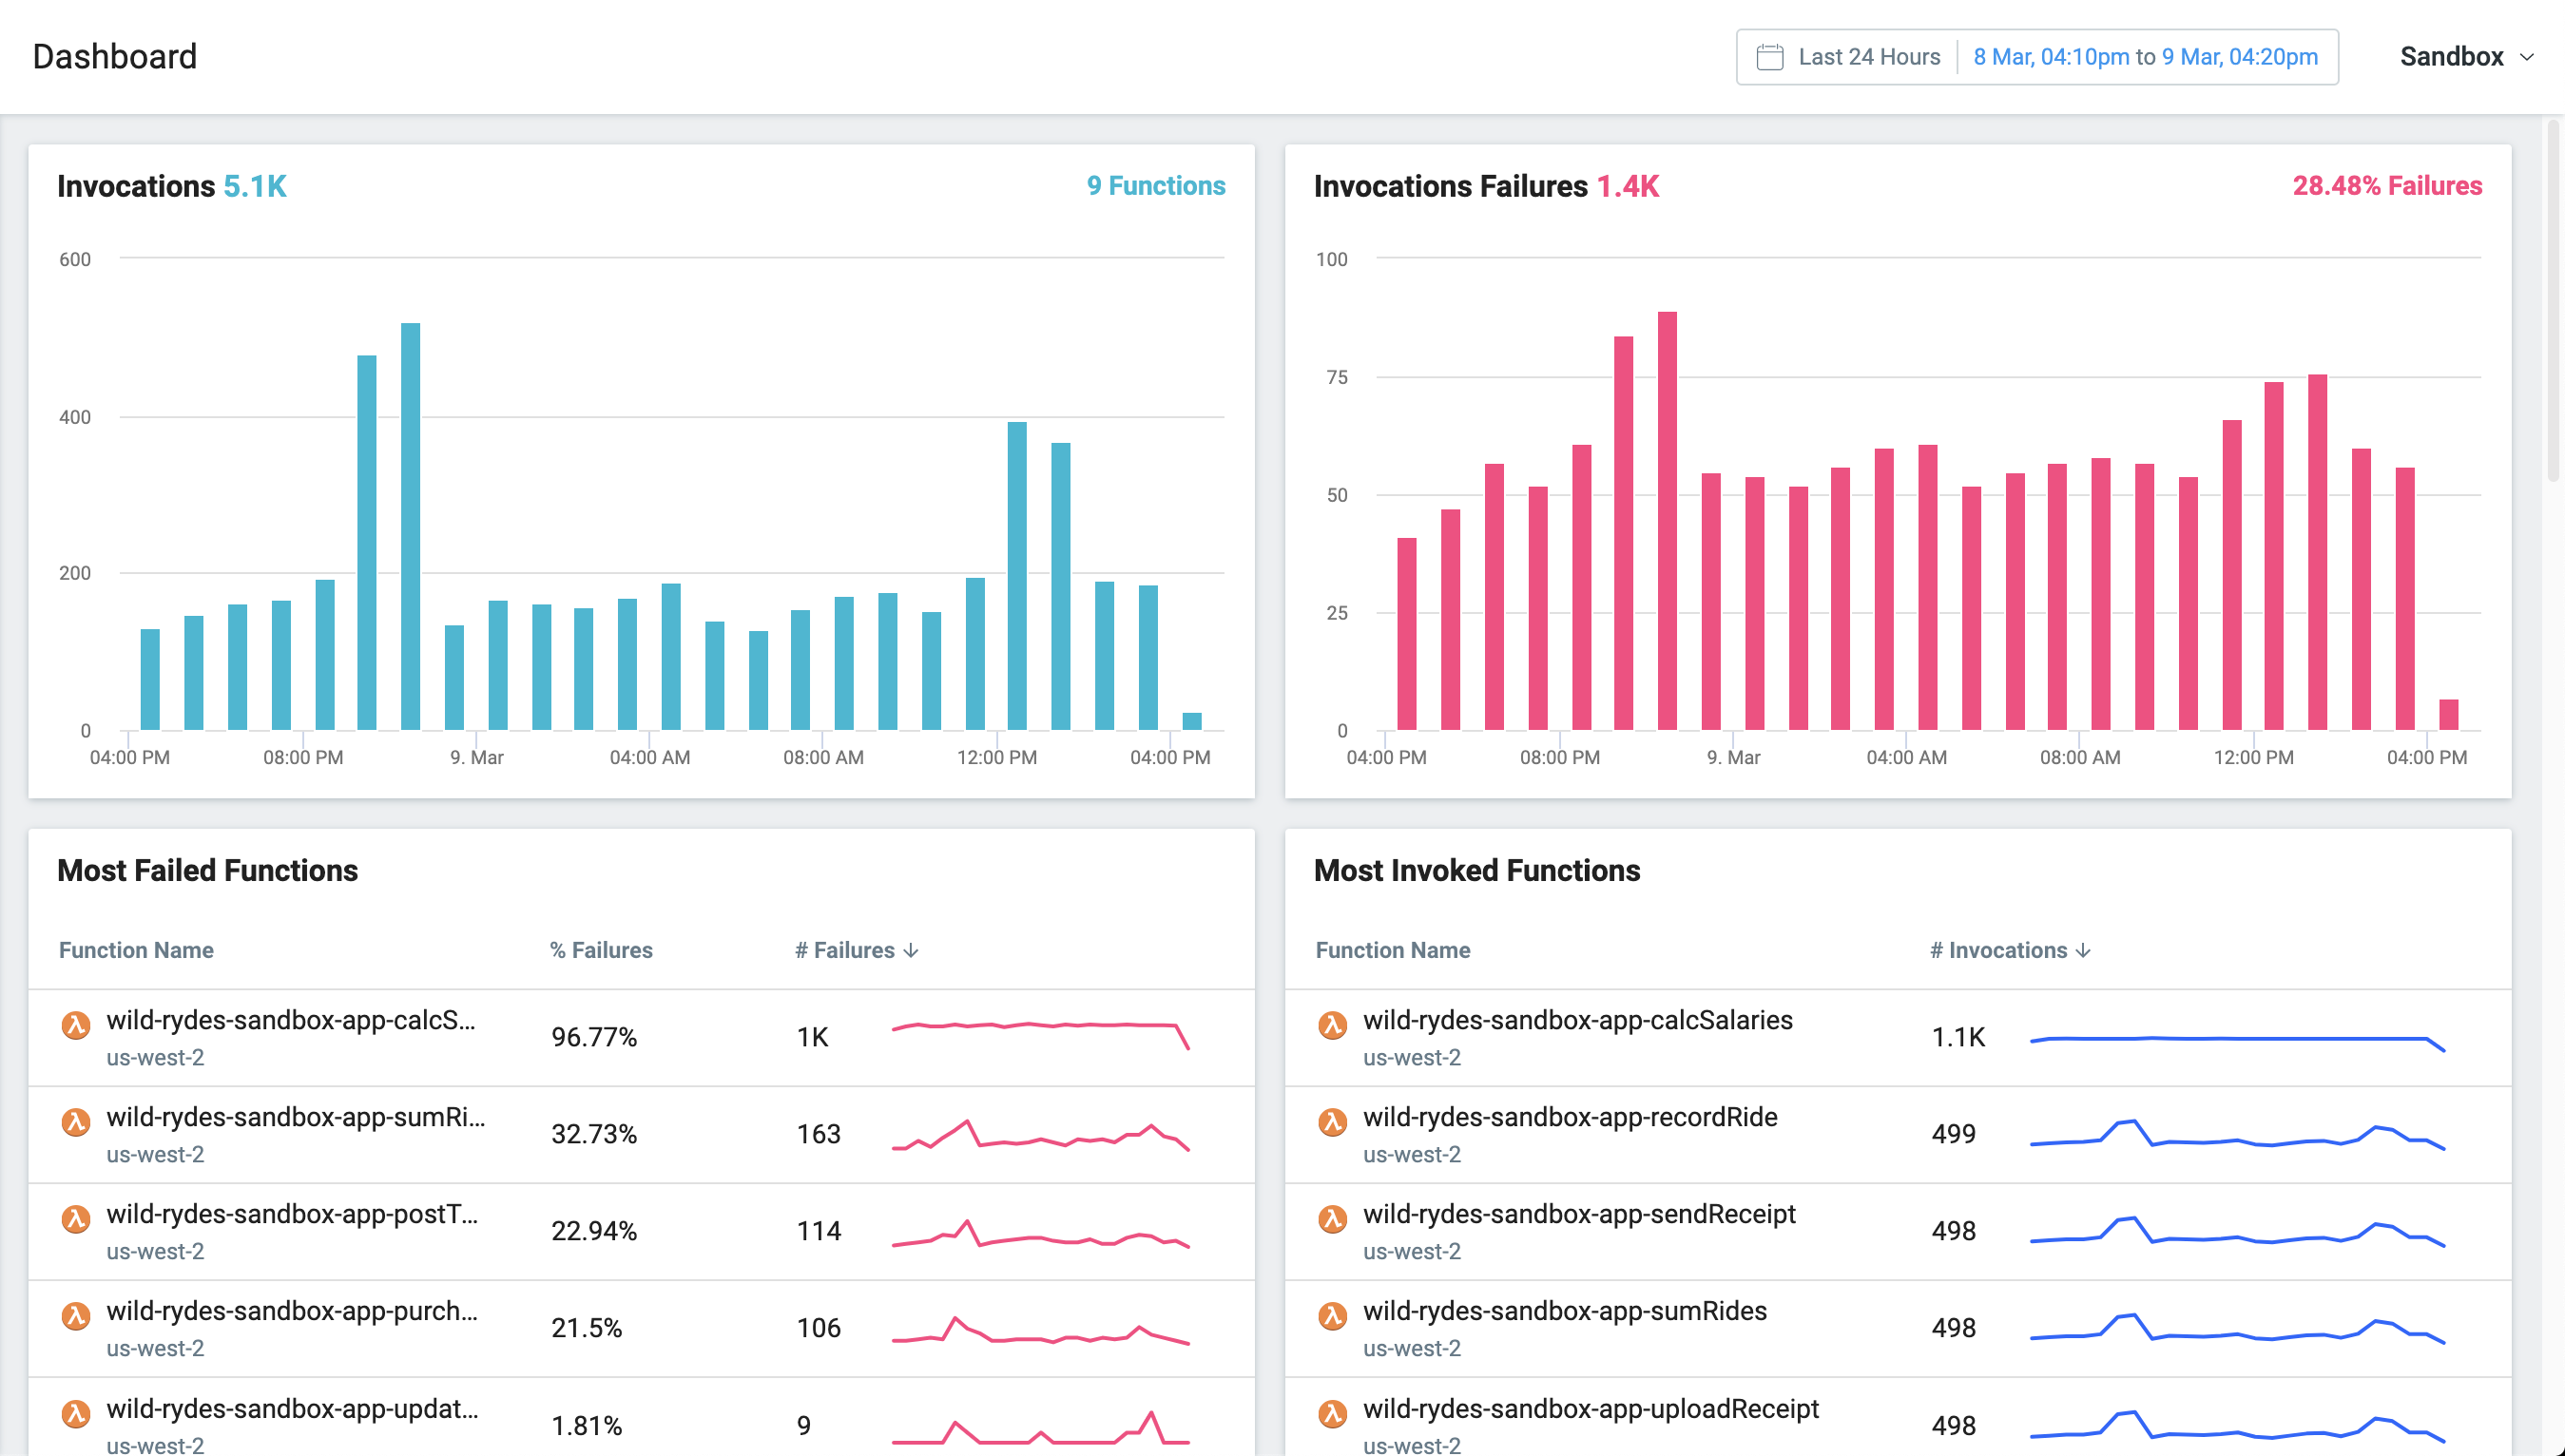Sort by # Failures column arrow

910,950
